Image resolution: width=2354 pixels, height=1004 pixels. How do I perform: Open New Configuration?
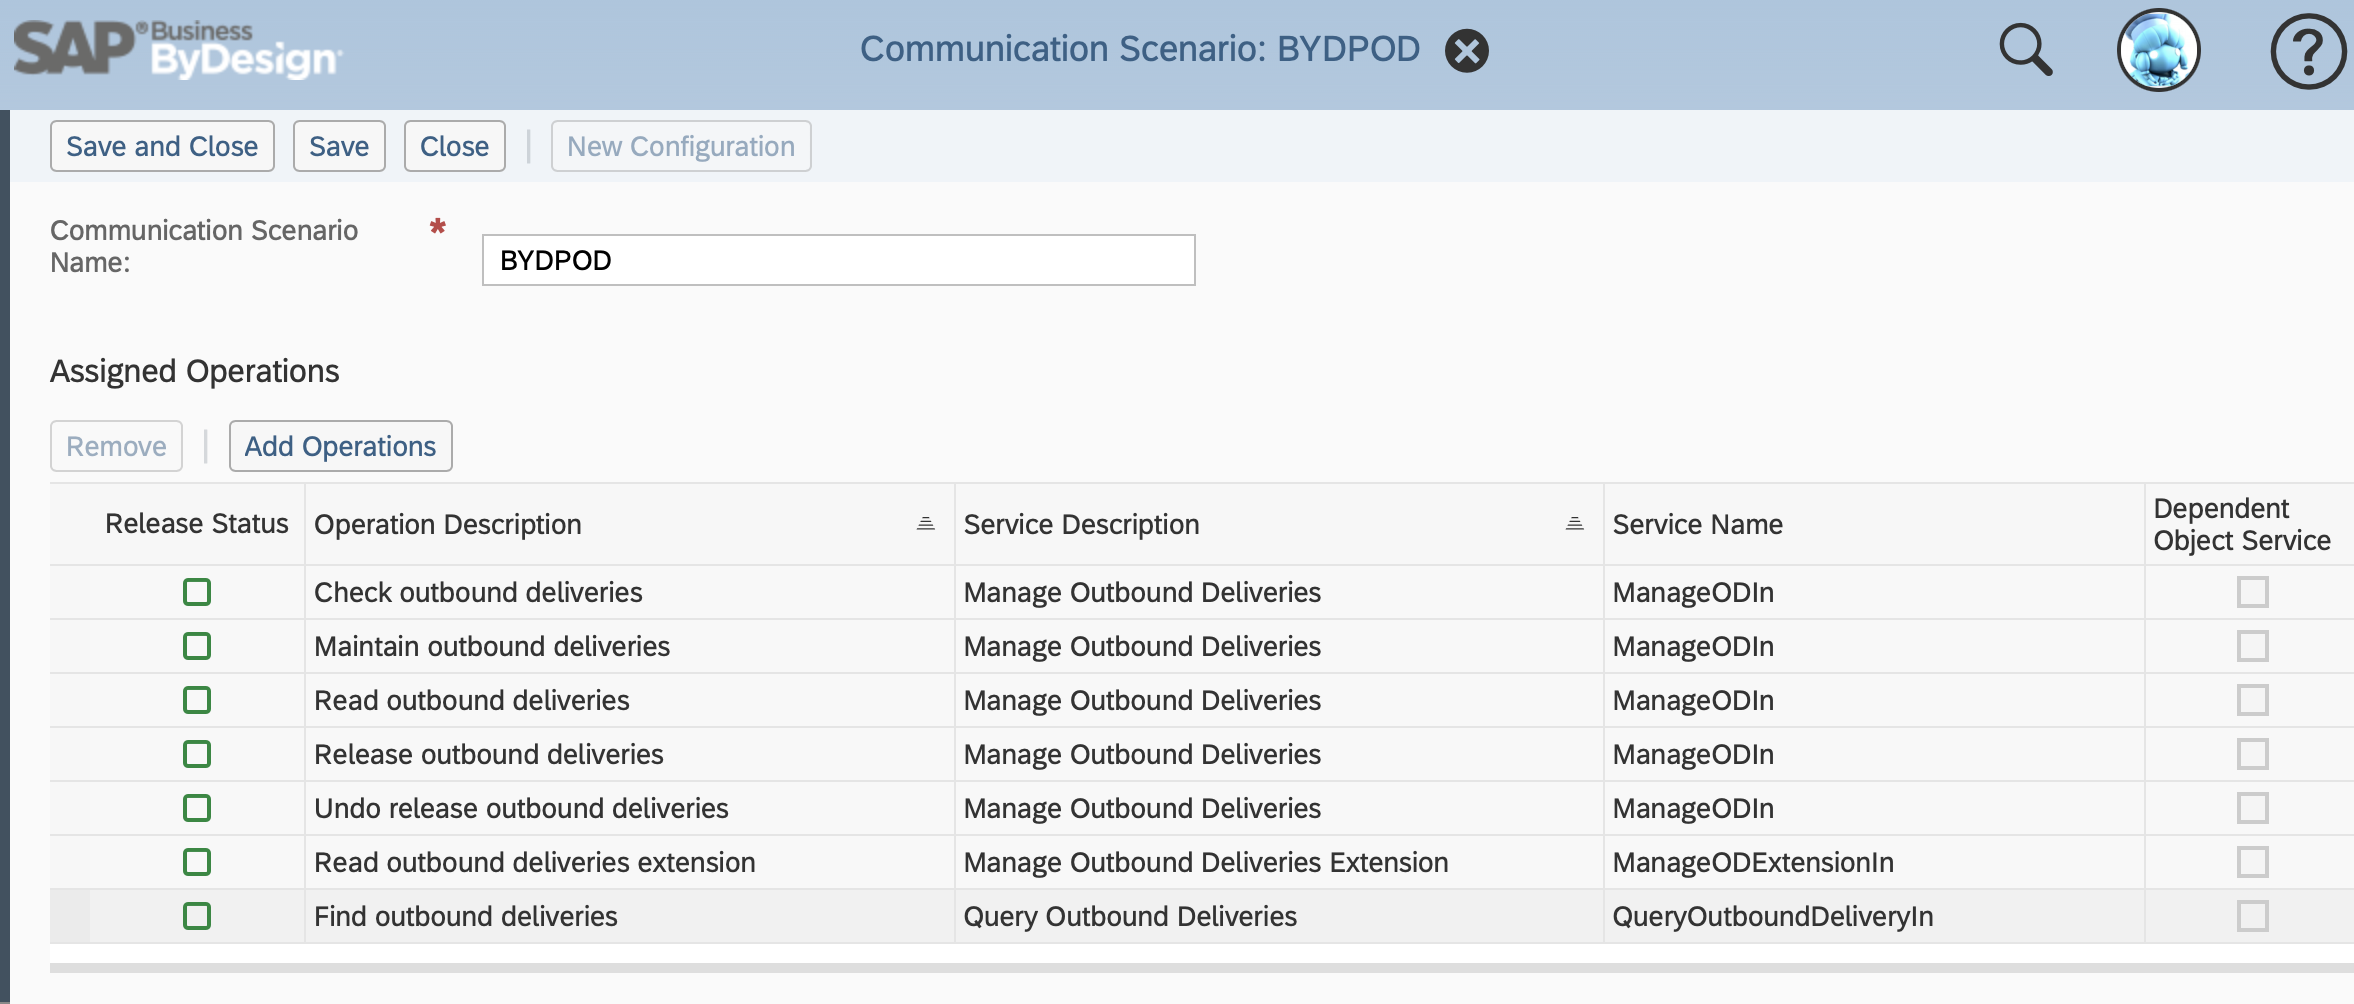click(680, 145)
